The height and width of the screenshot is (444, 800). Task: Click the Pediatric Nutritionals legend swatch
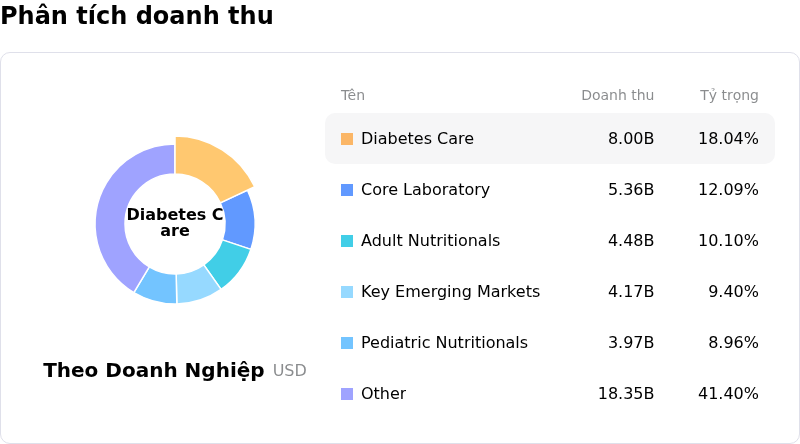pyautogui.click(x=347, y=343)
